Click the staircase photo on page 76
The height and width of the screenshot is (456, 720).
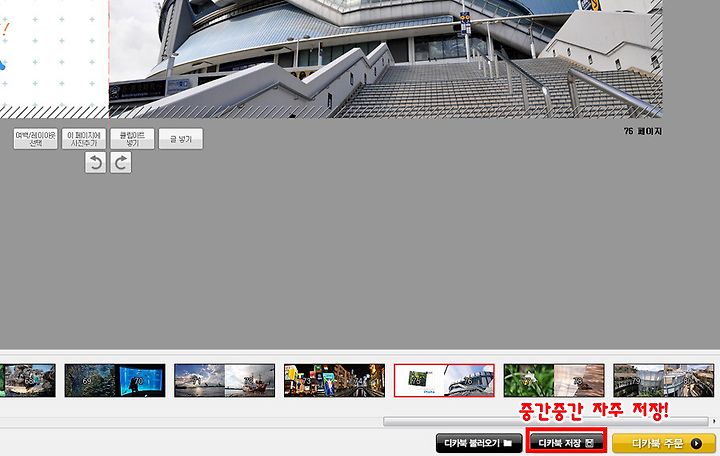coord(386,59)
